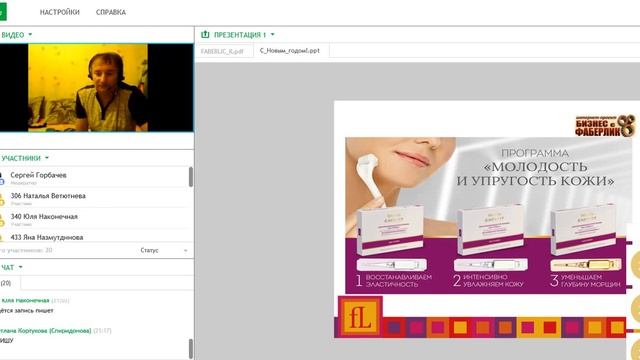Image resolution: width=640 pixels, height=360 pixels.
Task: Select participant 306 Наталья Ветютнева
Action: [94, 198]
